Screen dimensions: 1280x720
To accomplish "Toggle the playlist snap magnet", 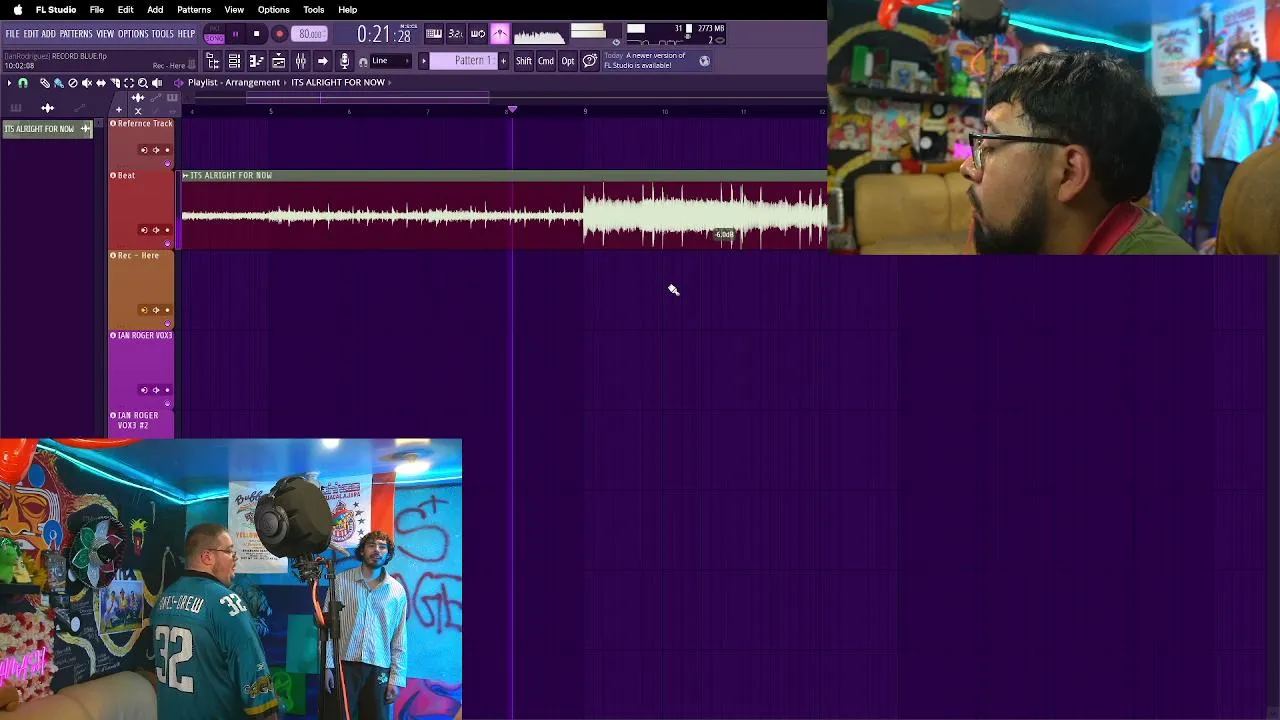I will point(23,83).
